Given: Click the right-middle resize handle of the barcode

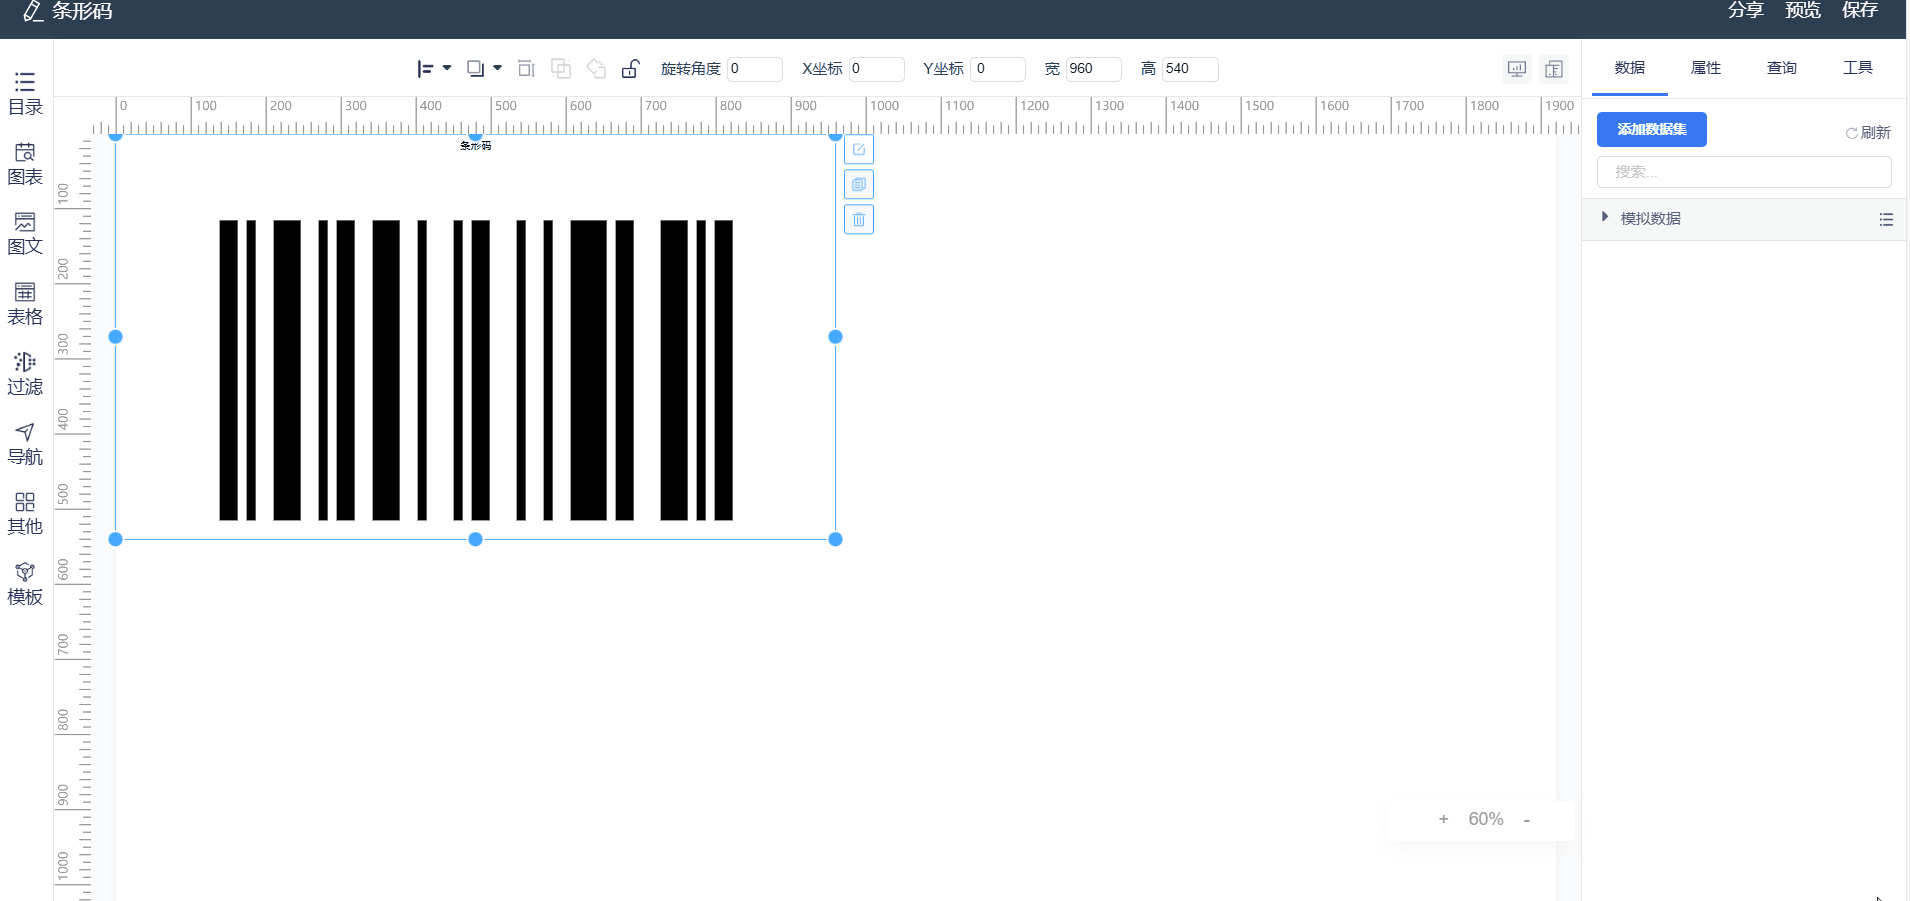Looking at the screenshot, I should [836, 337].
